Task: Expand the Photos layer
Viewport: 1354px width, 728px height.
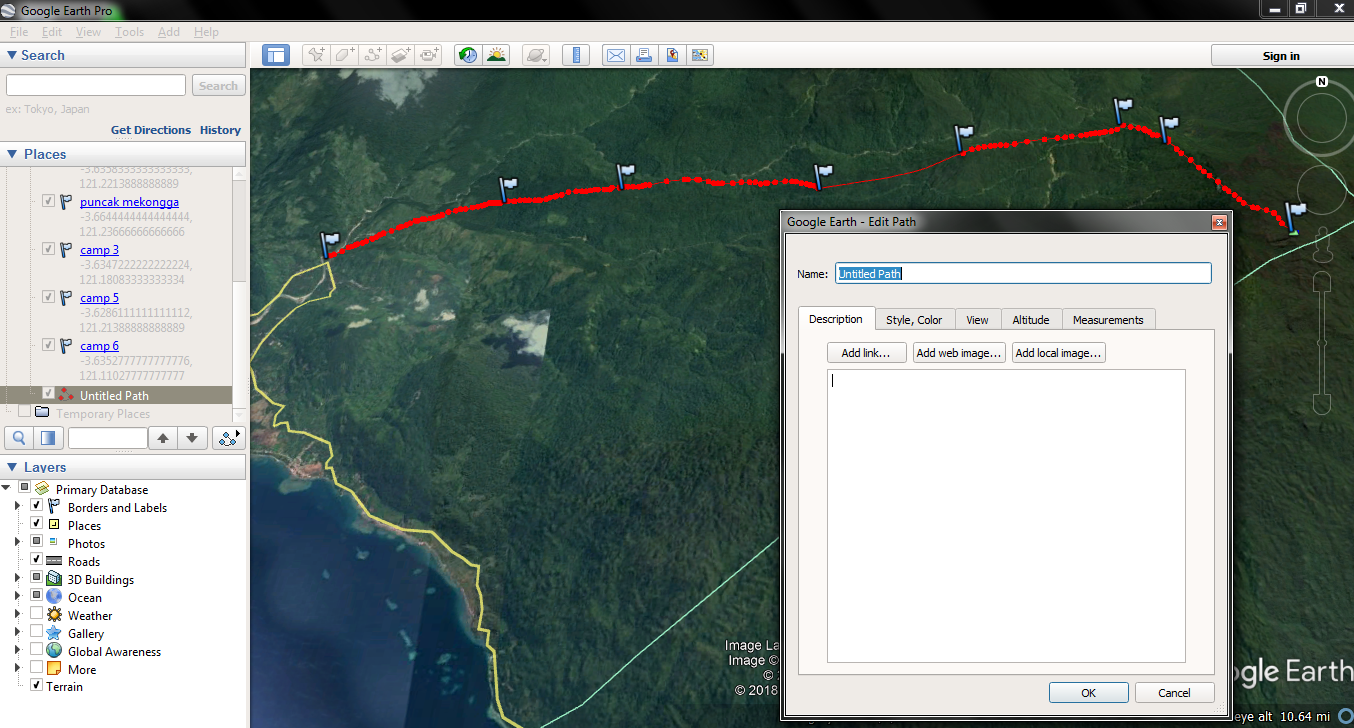Action: (18, 543)
